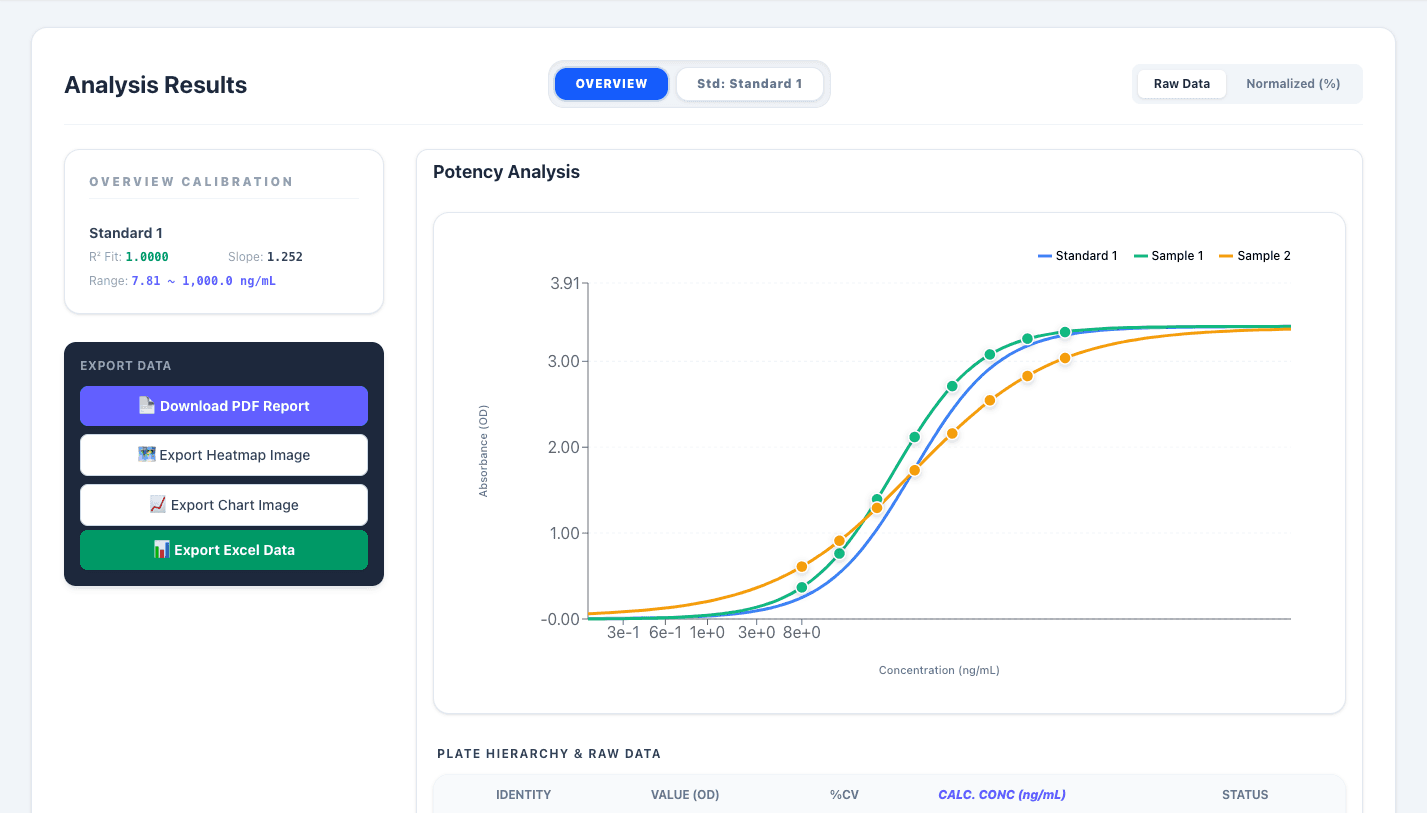Click the Absorbance (OD) axis title
This screenshot has width=1427, height=813.
tap(484, 451)
